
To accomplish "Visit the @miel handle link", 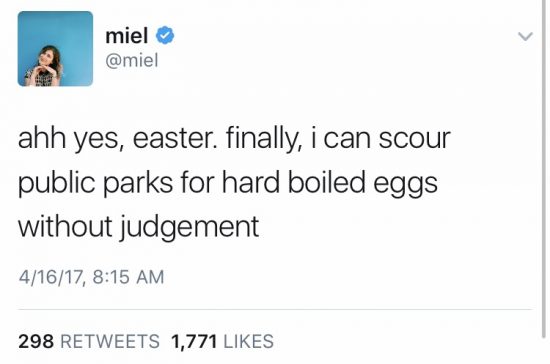I will point(132,60).
